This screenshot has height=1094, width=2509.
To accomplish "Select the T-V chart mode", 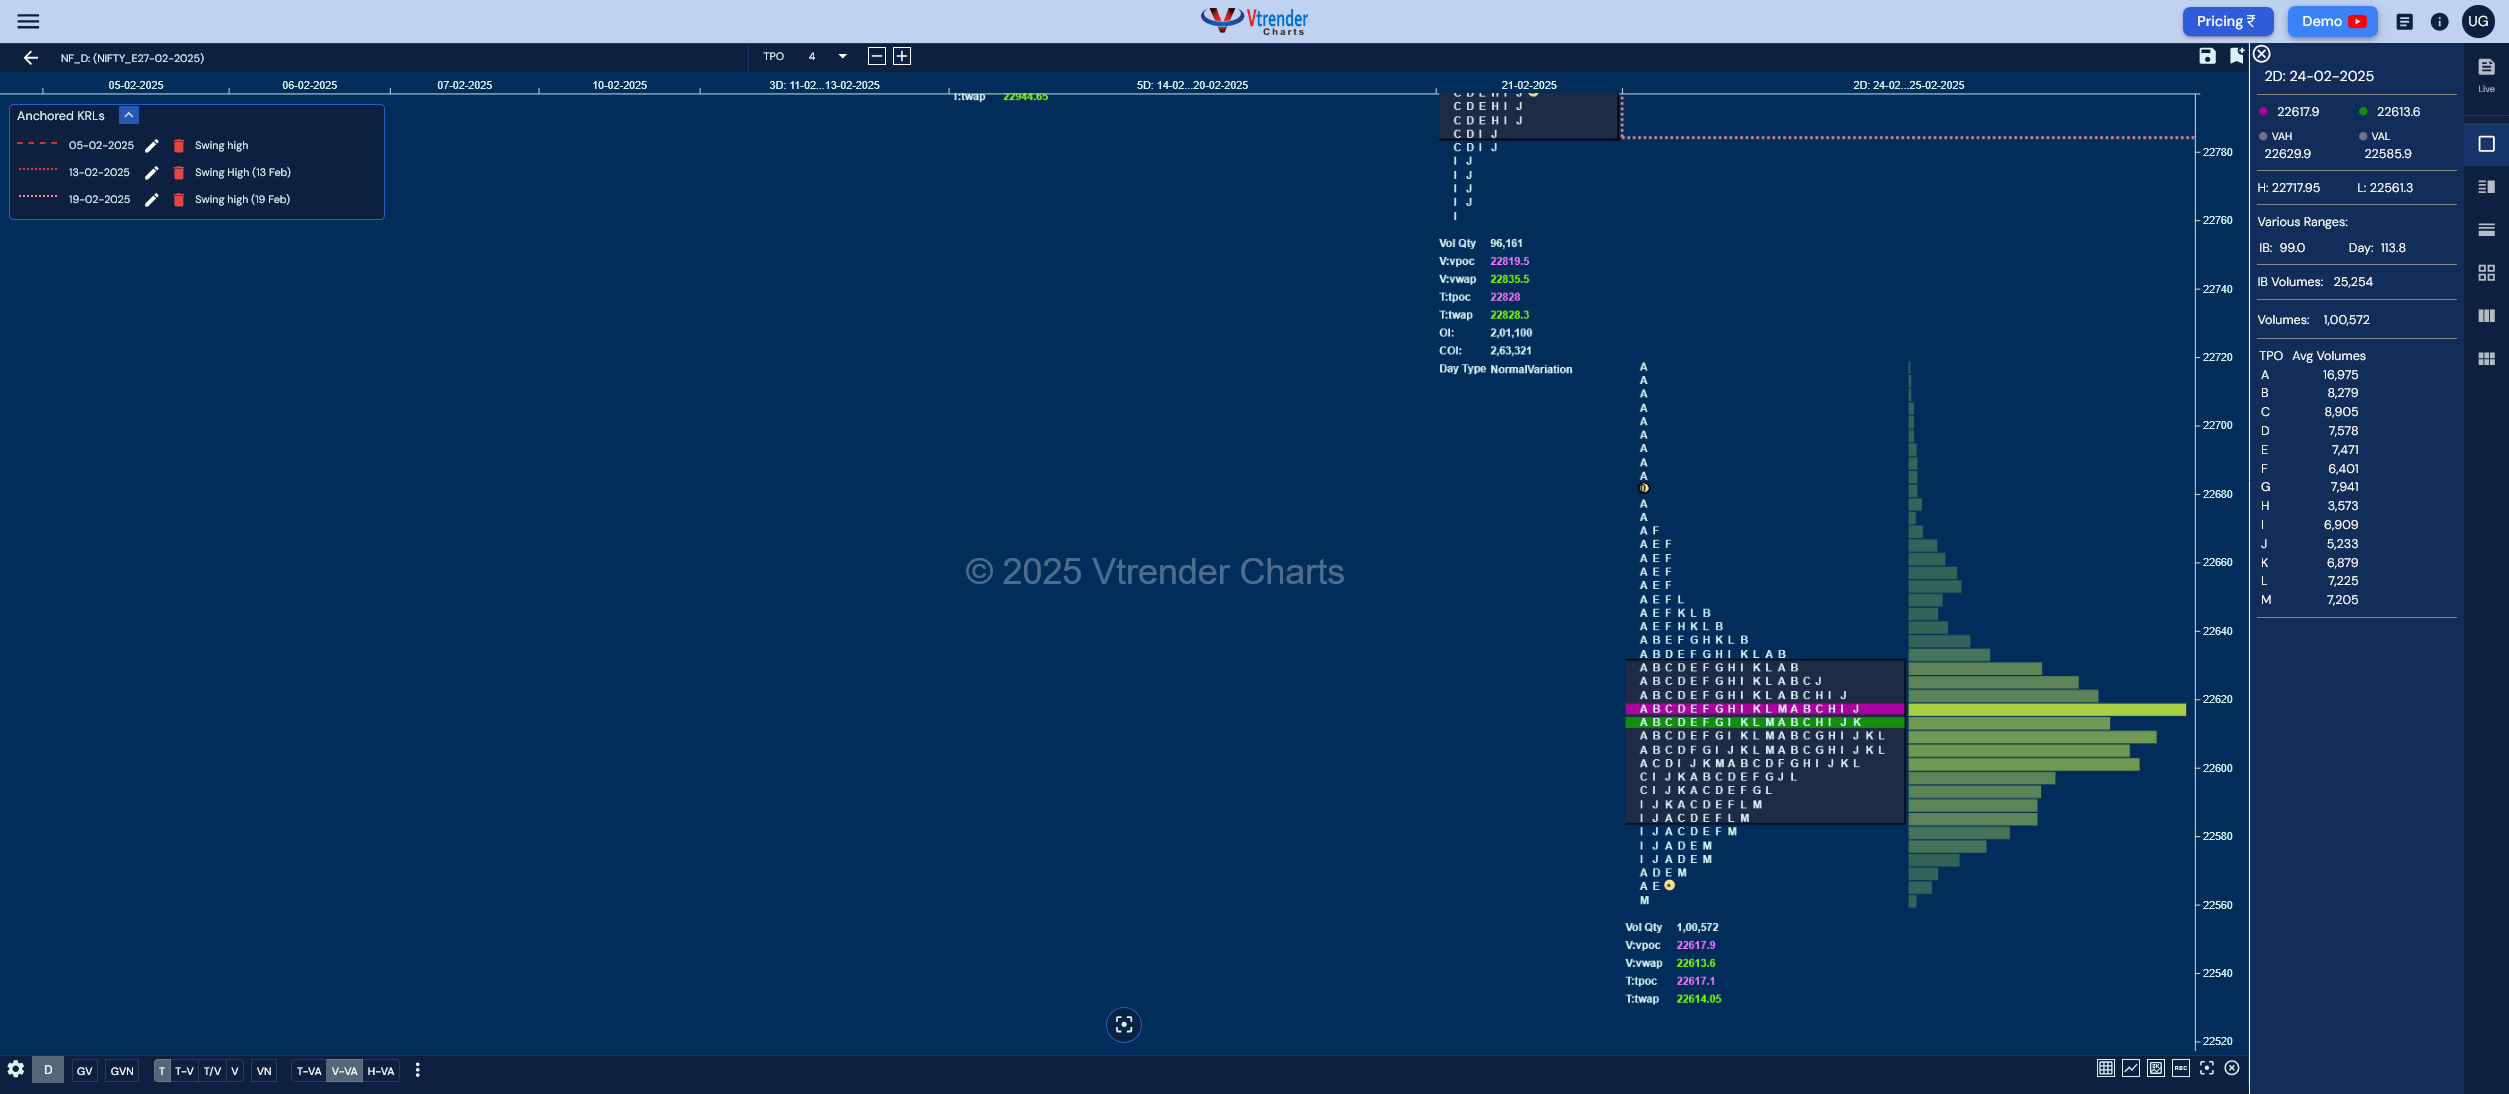I will point(184,1071).
